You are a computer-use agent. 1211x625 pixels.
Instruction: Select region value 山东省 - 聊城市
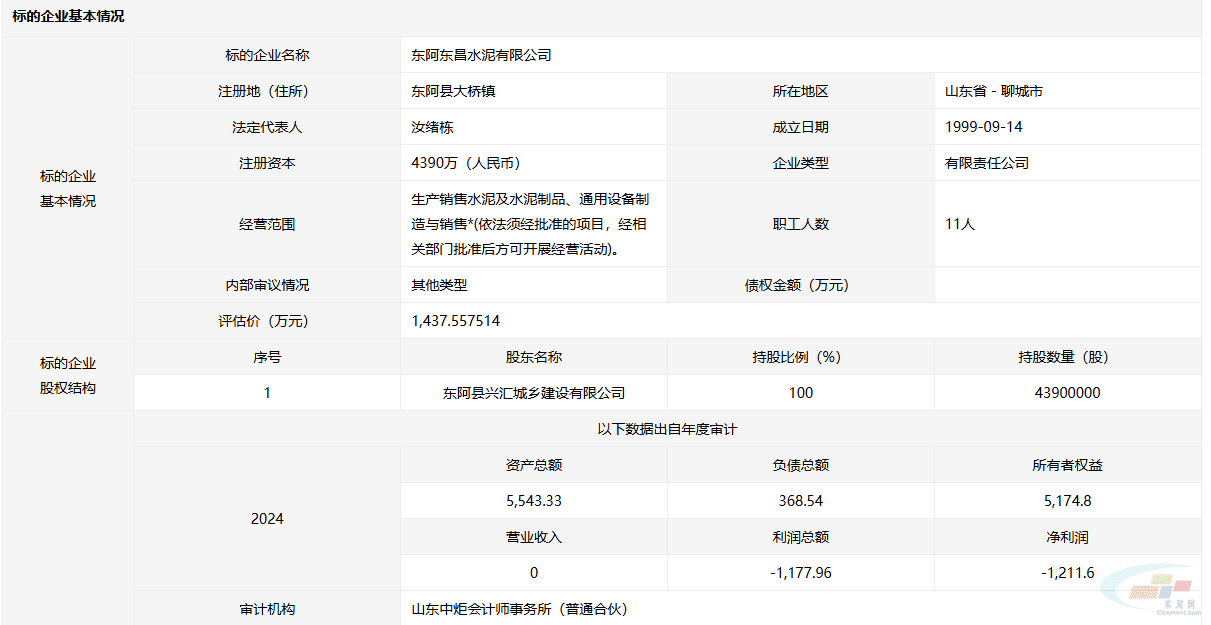click(994, 91)
